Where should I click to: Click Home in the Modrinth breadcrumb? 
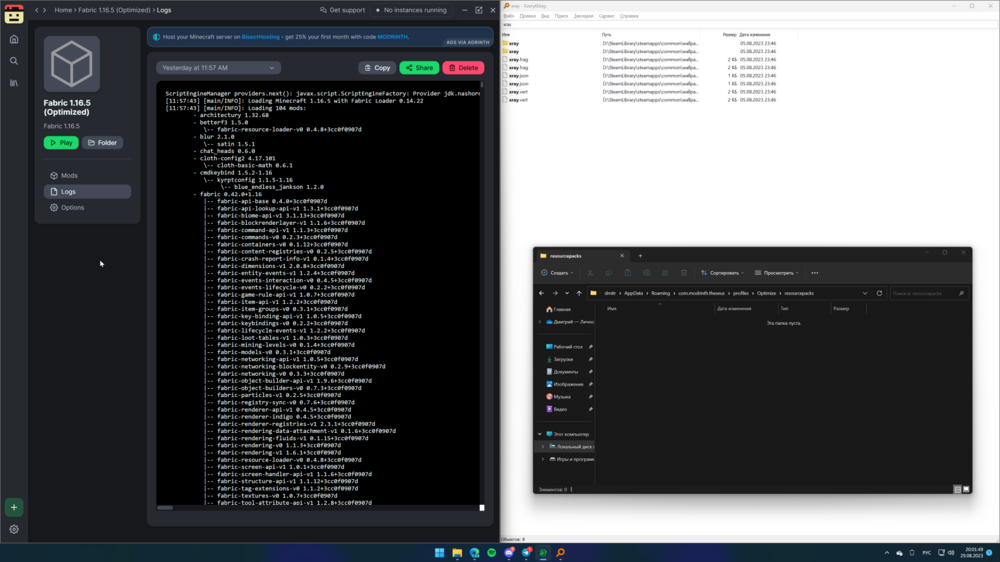(63, 10)
